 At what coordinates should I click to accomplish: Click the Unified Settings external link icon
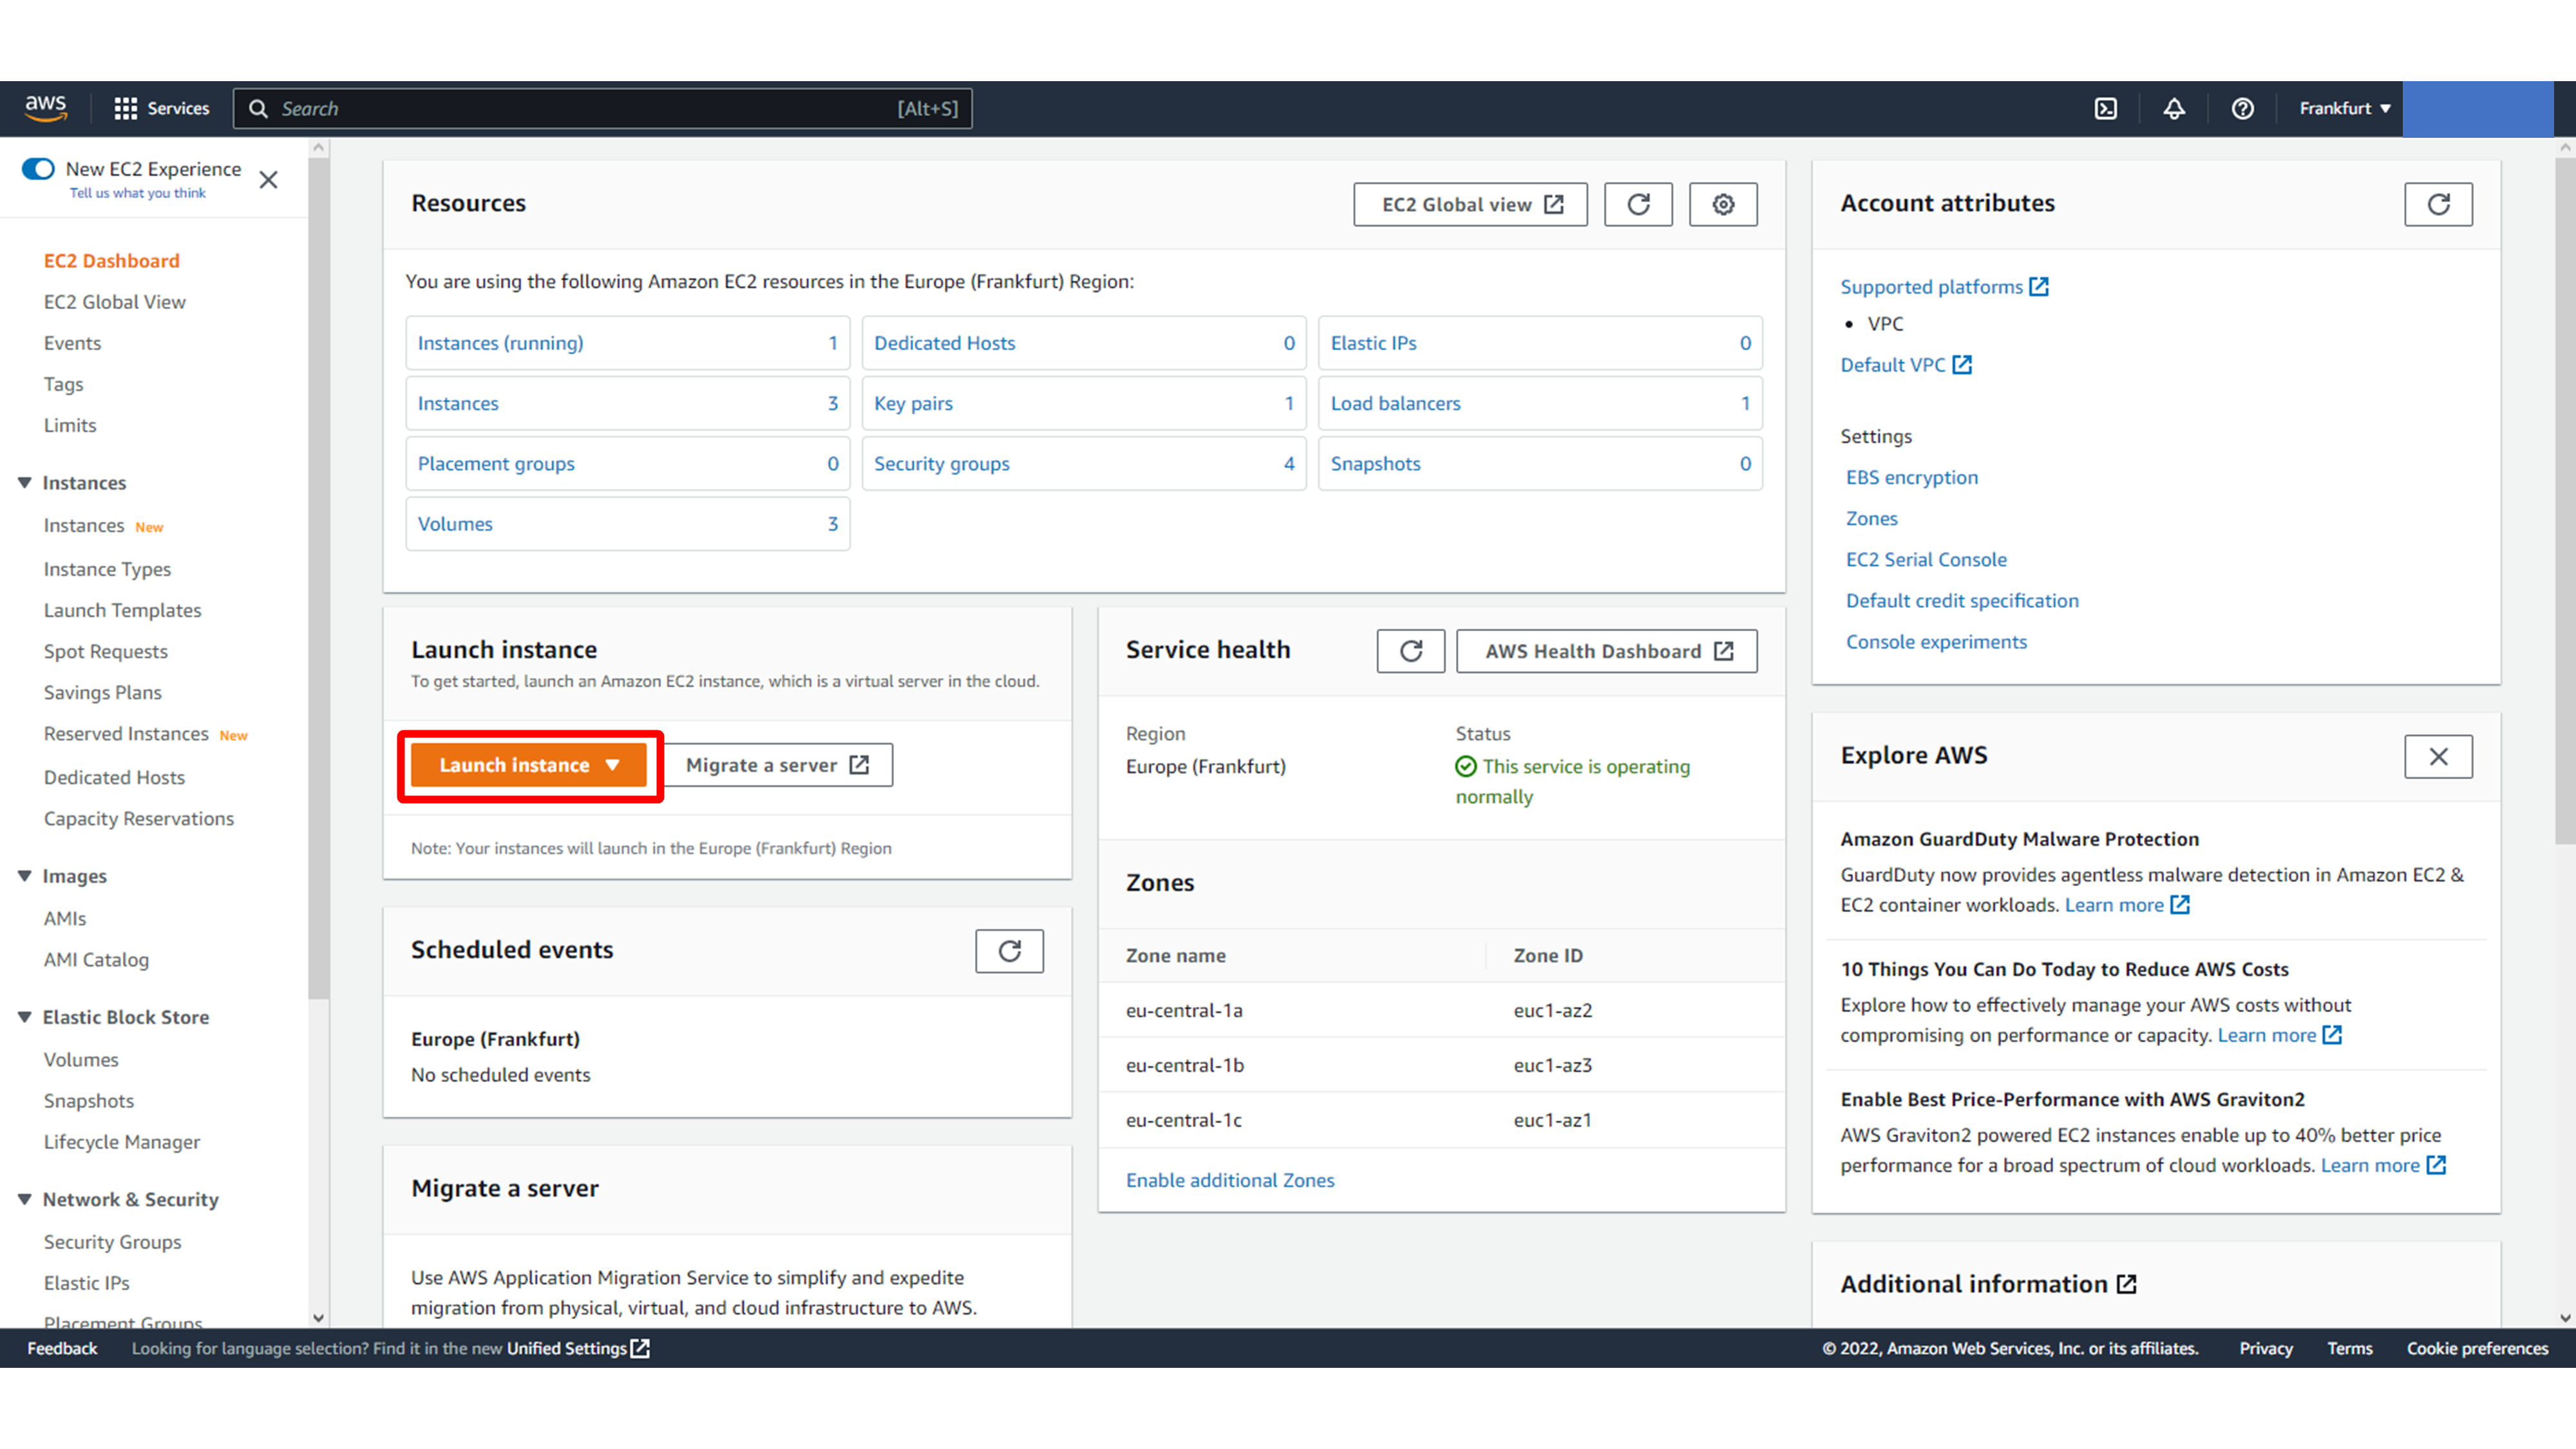pyautogui.click(x=640, y=1349)
